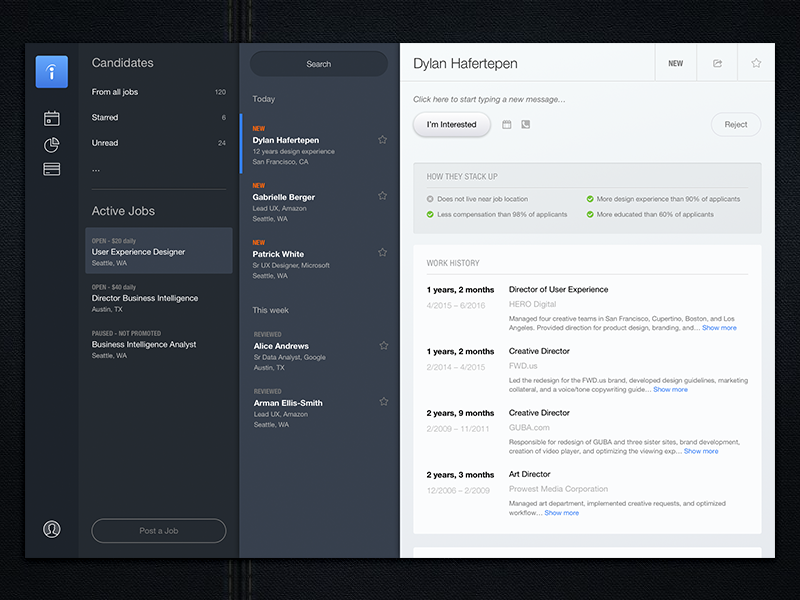
Task: Click the Post a Job button
Action: coord(159,531)
